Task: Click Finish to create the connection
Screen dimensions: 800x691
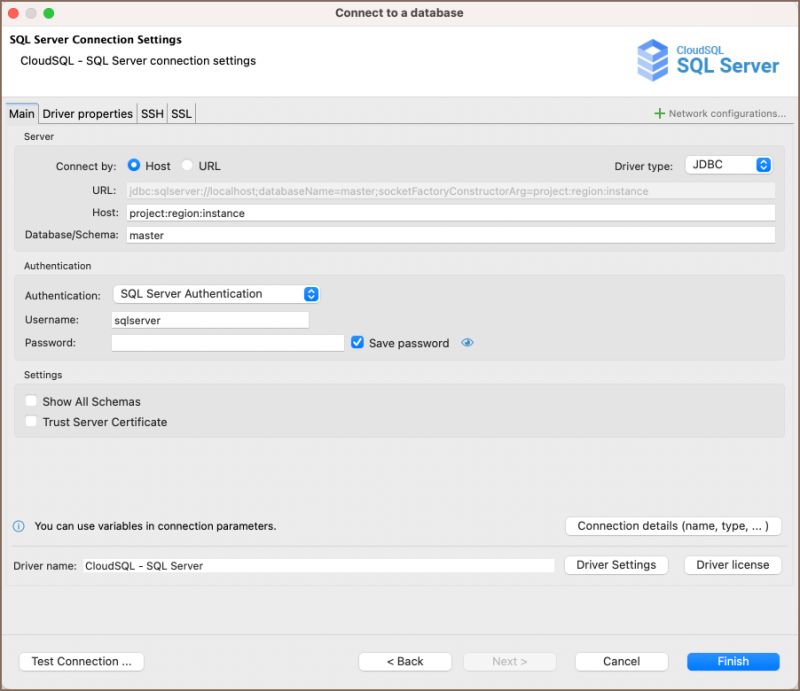Action: 732,661
